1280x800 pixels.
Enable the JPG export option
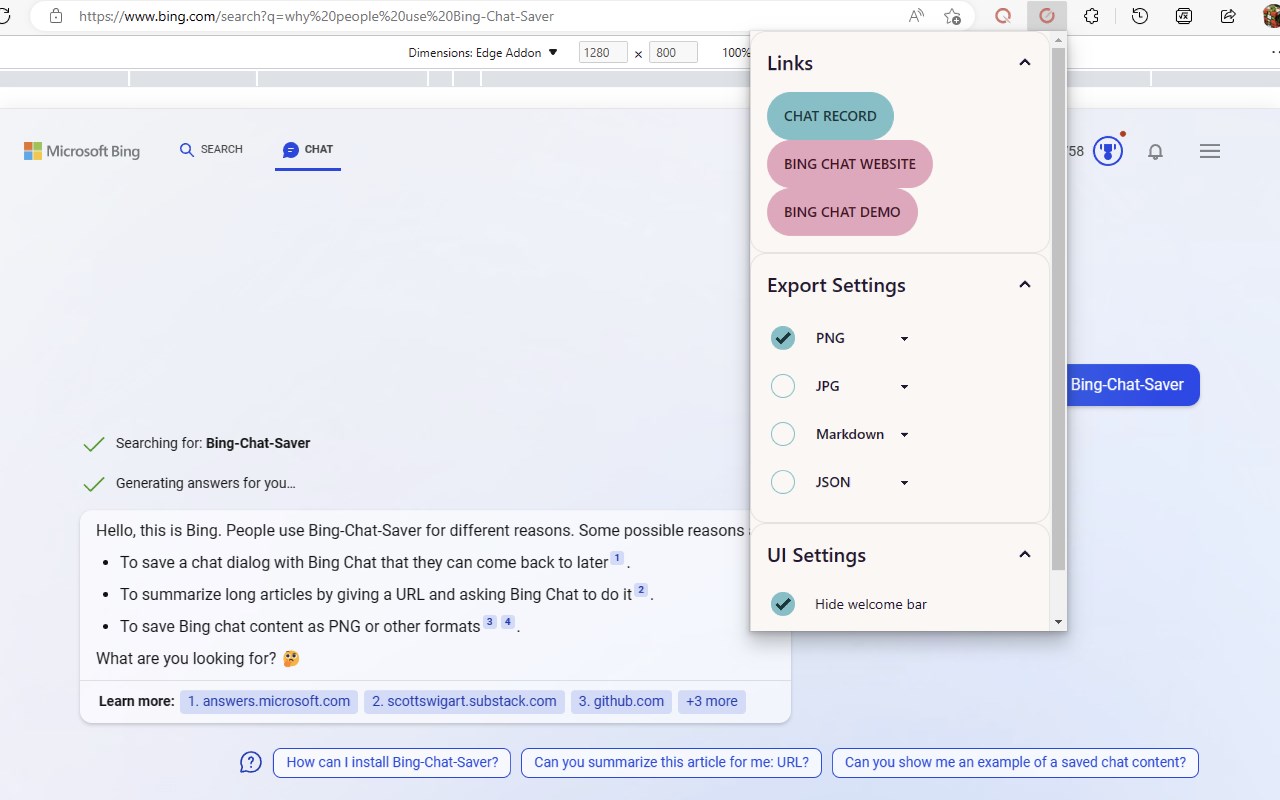[783, 386]
